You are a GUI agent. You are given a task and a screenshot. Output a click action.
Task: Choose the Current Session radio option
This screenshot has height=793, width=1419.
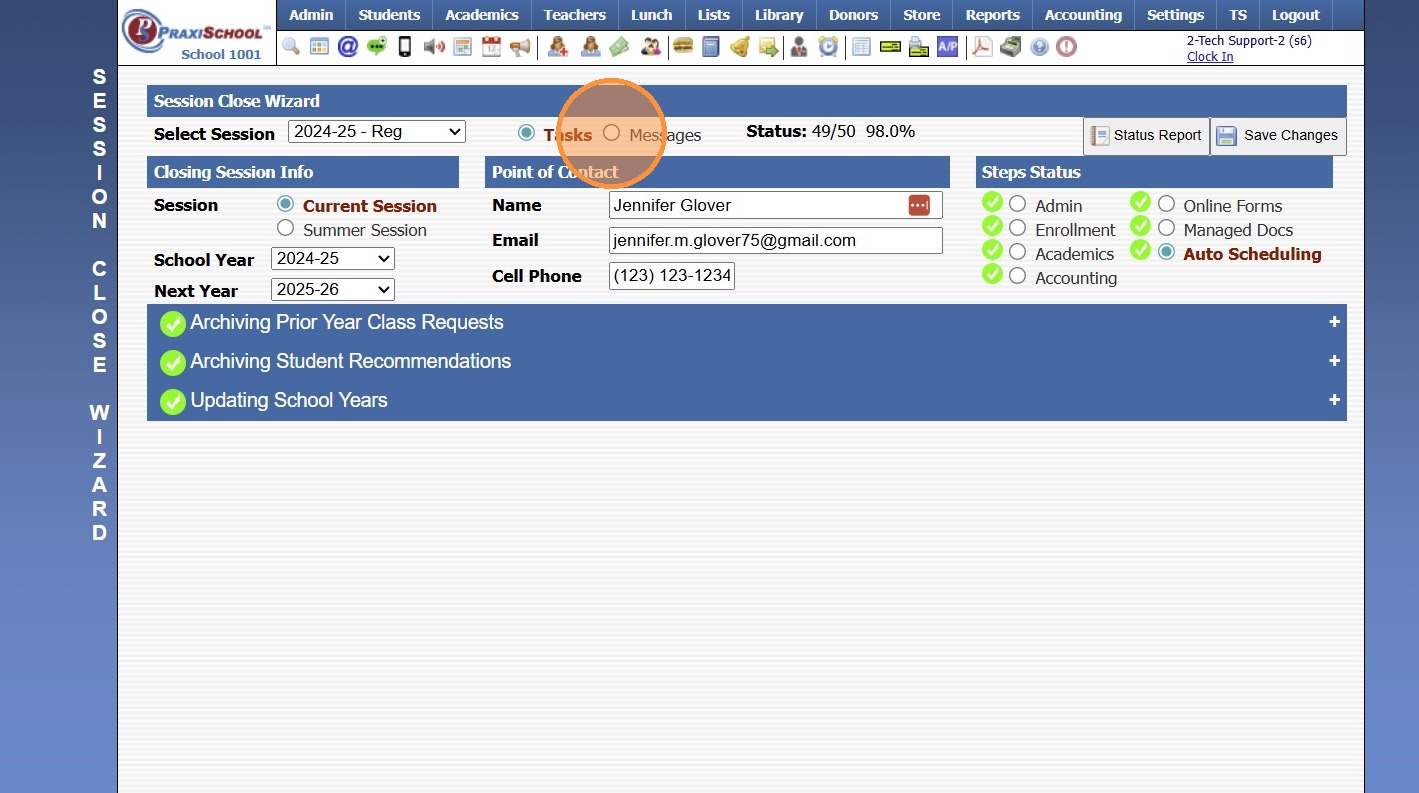[x=285, y=204]
